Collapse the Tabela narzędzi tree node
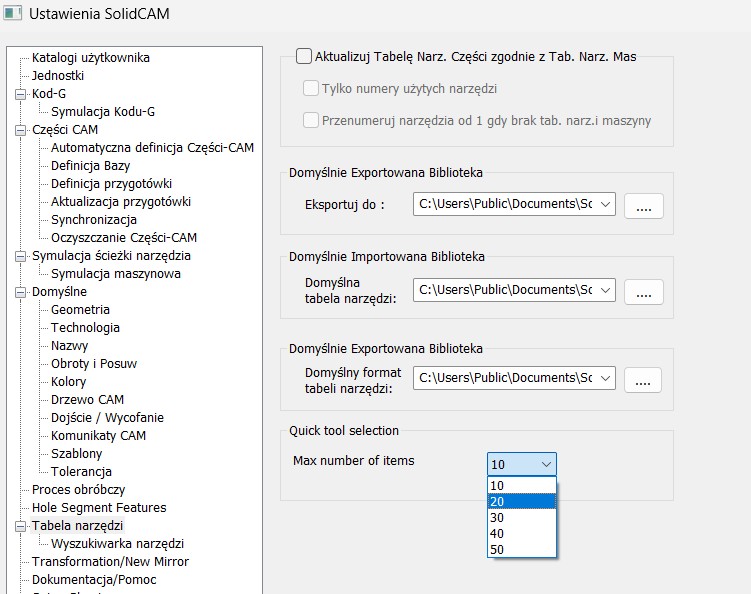The height and width of the screenshot is (594, 751). (20, 526)
